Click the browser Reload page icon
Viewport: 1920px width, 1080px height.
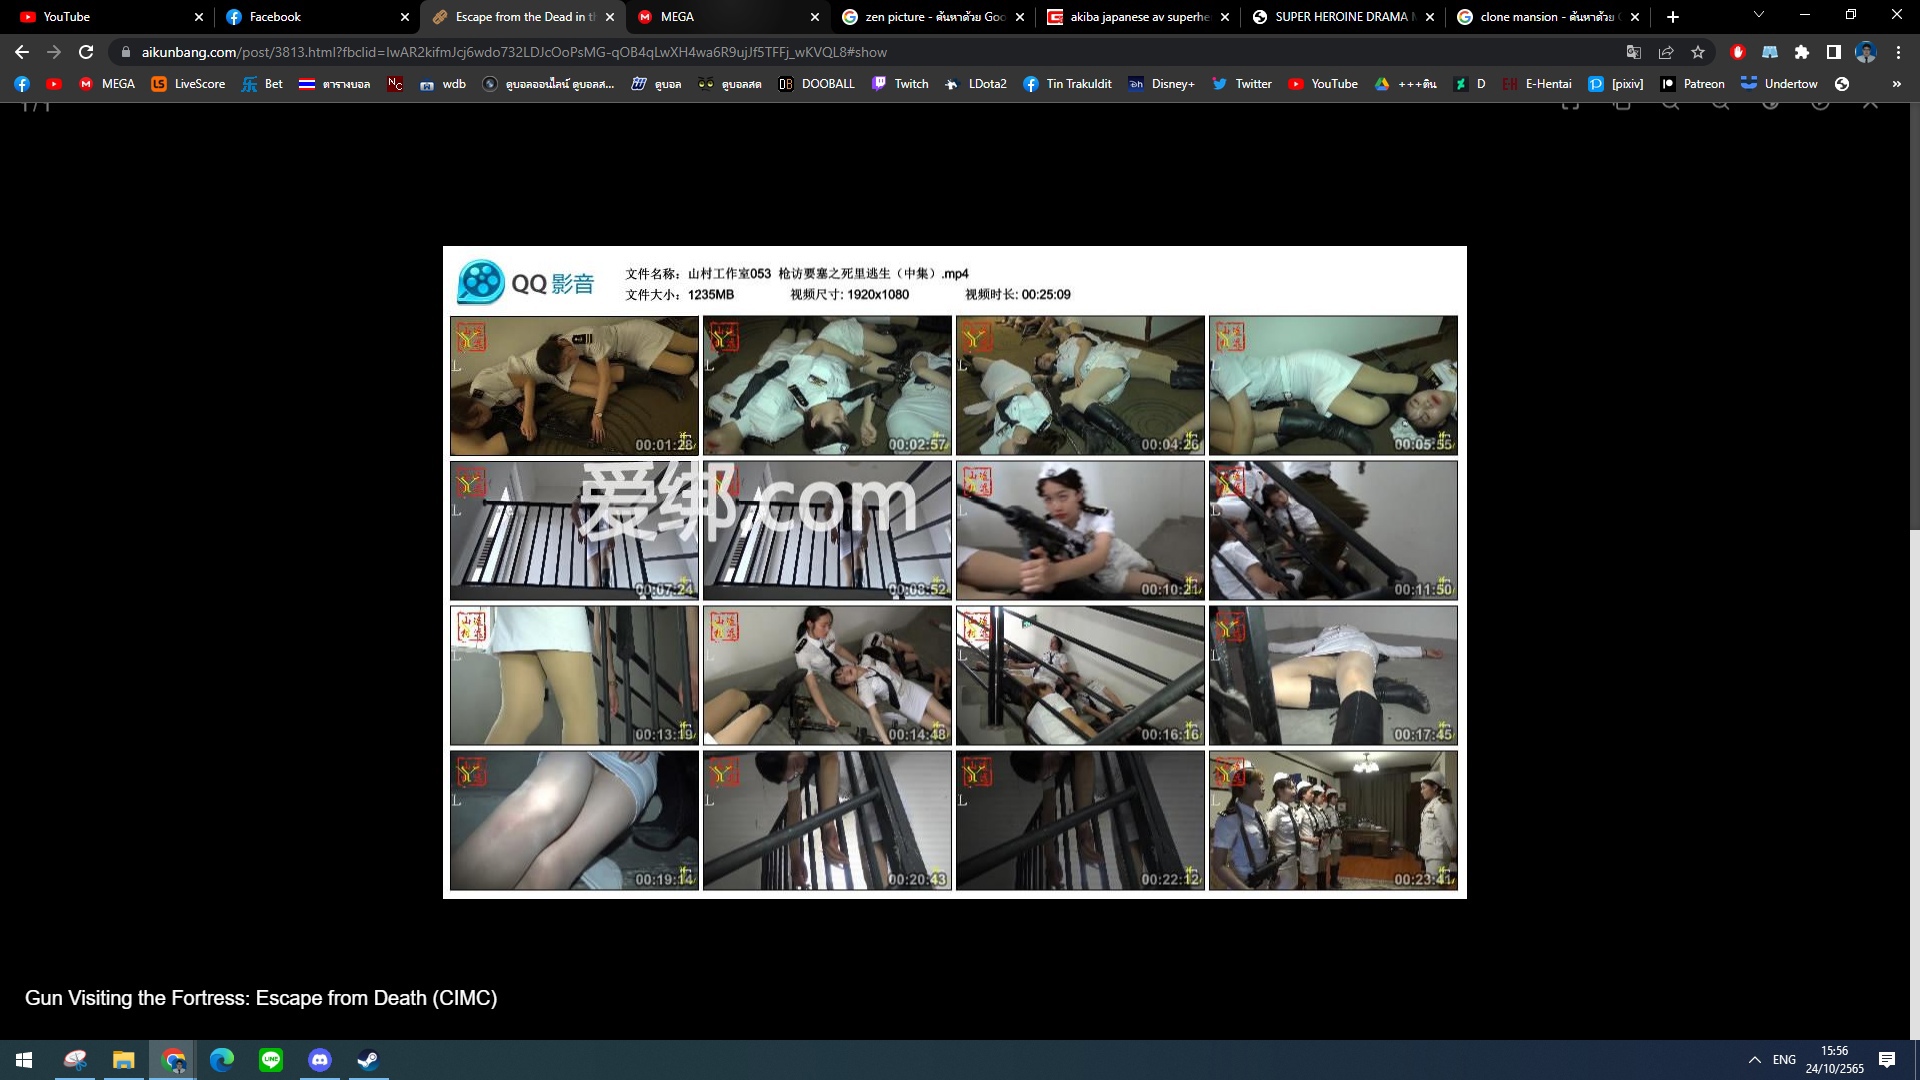point(86,52)
